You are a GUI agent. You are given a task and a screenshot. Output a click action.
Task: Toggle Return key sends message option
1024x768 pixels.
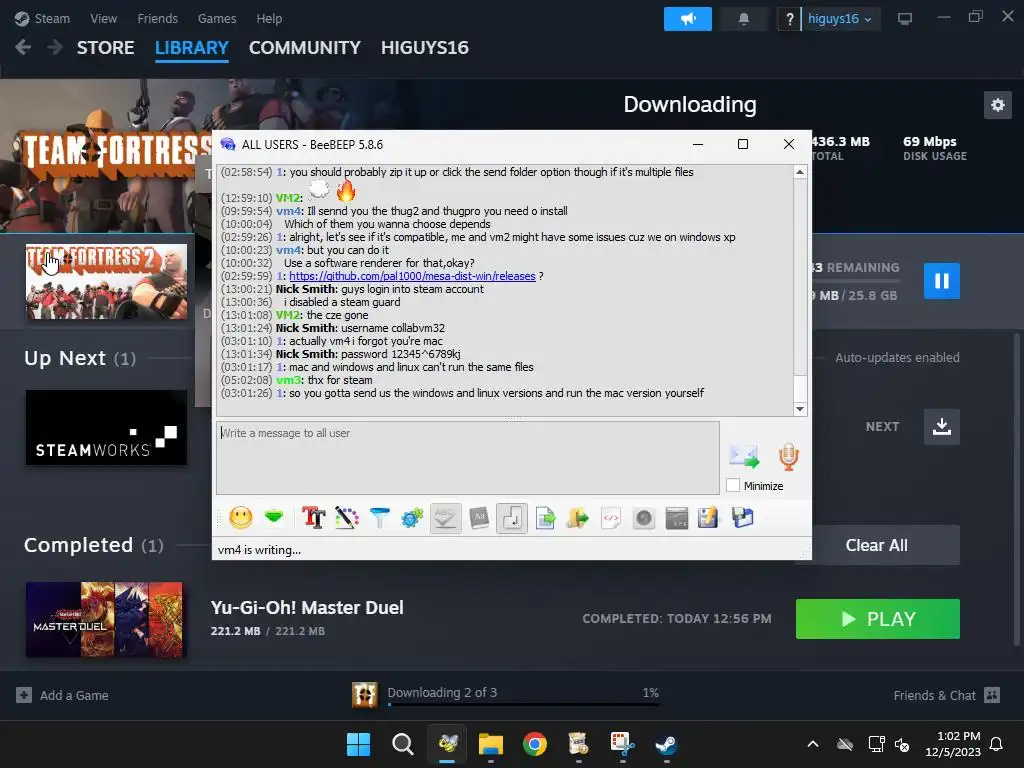tap(511, 519)
